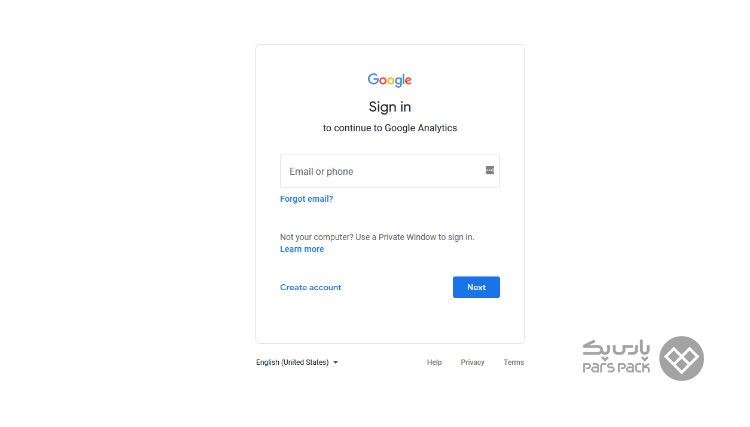The image size is (750, 427).
Task: Click the Pars Pack diamond logo icon
Action: click(681, 358)
